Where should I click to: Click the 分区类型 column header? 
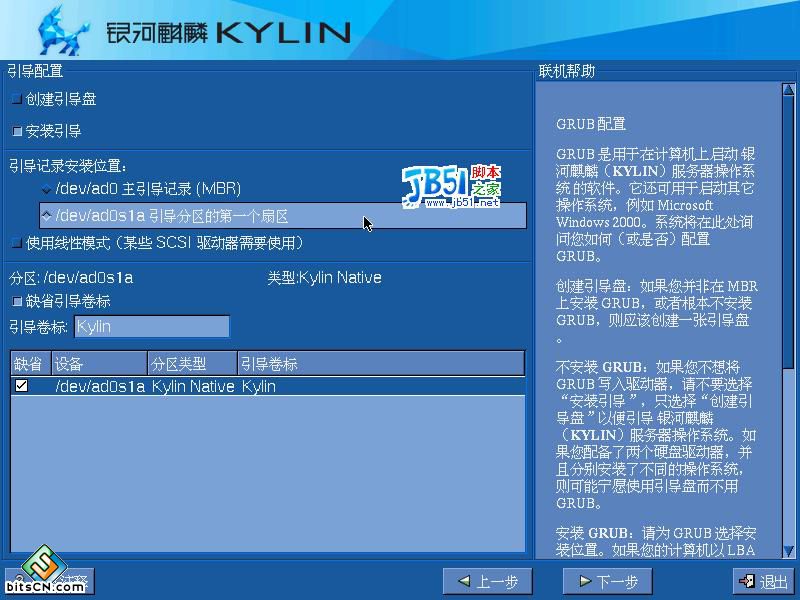click(192, 364)
